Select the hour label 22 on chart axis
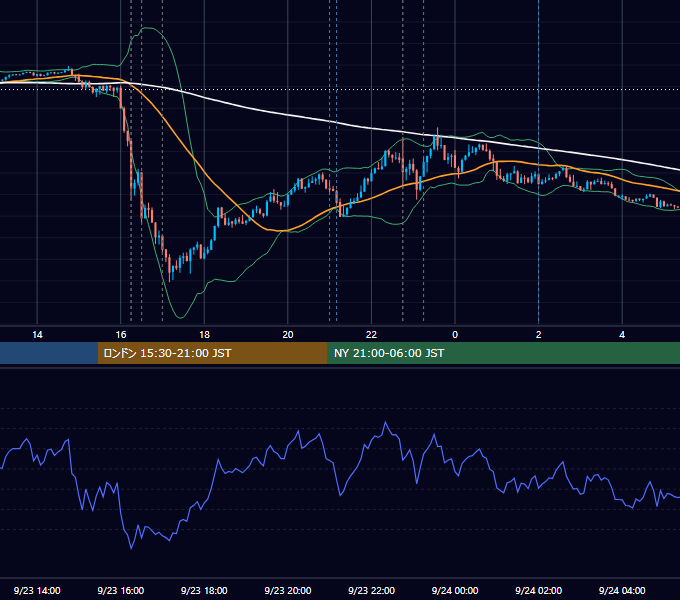The height and width of the screenshot is (600, 680). pos(371,335)
